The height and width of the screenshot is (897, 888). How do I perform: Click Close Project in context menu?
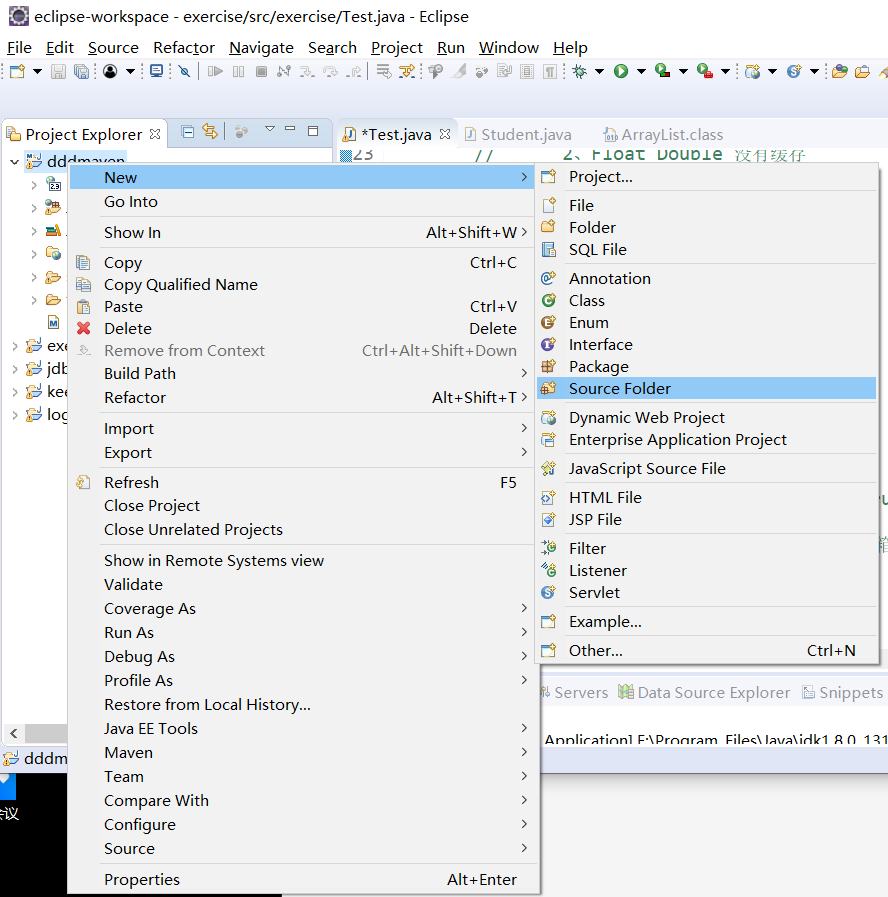(302, 506)
